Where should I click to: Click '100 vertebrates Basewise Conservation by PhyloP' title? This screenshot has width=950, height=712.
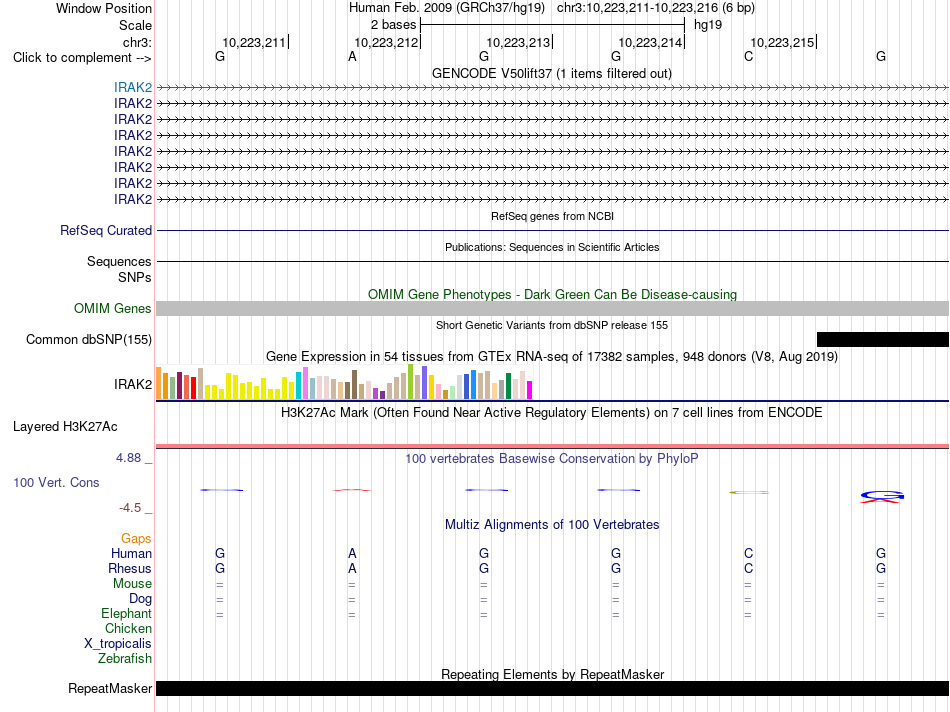coord(552,459)
